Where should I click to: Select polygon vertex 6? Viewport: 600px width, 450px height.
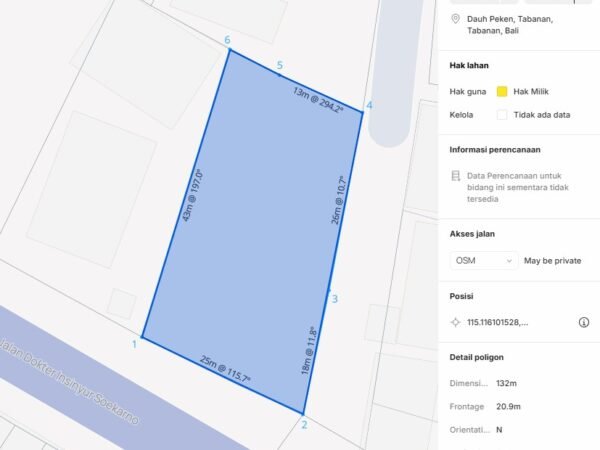coord(229,50)
